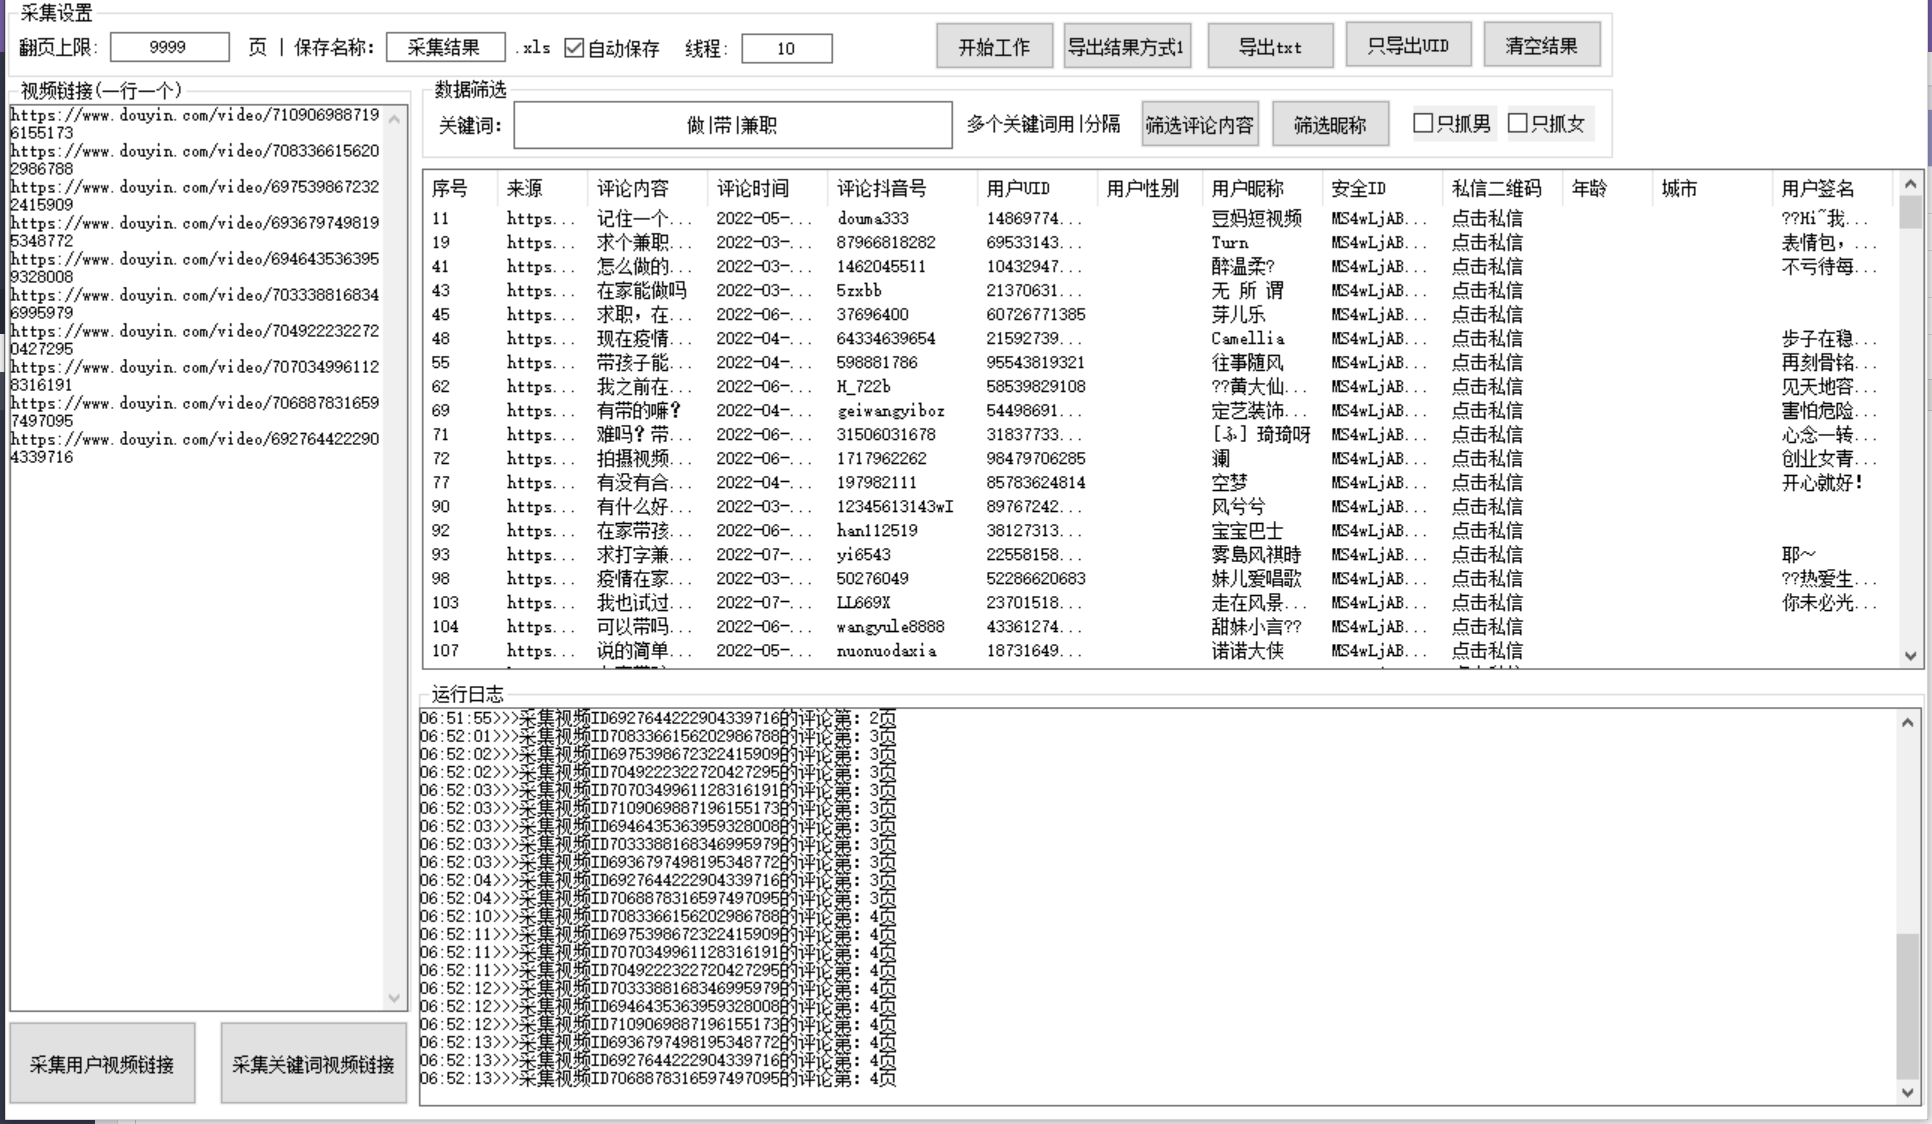Click the 保存名称 save-name field showing 采集结果
This screenshot has width=1932, height=1124.
(445, 46)
